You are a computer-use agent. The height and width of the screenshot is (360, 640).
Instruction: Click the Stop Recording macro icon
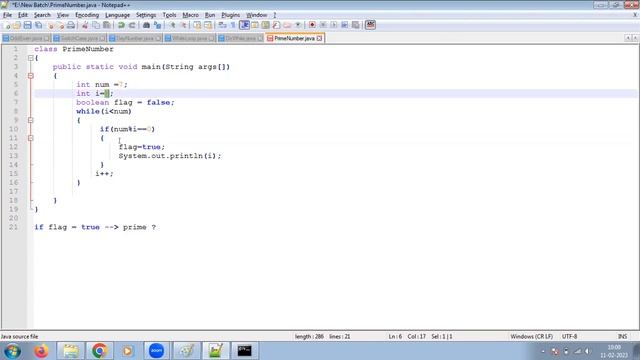coord(323,25)
